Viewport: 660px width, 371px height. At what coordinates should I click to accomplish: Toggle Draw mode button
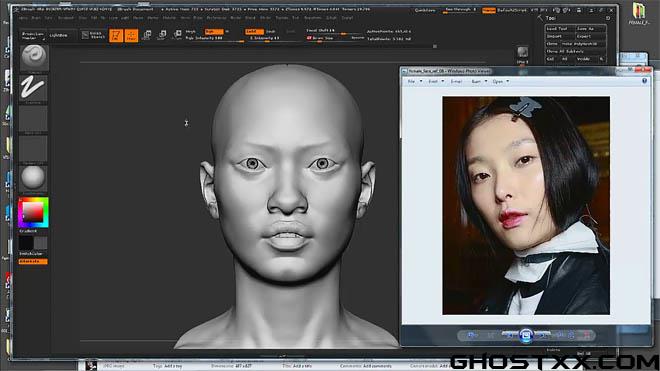(131, 36)
